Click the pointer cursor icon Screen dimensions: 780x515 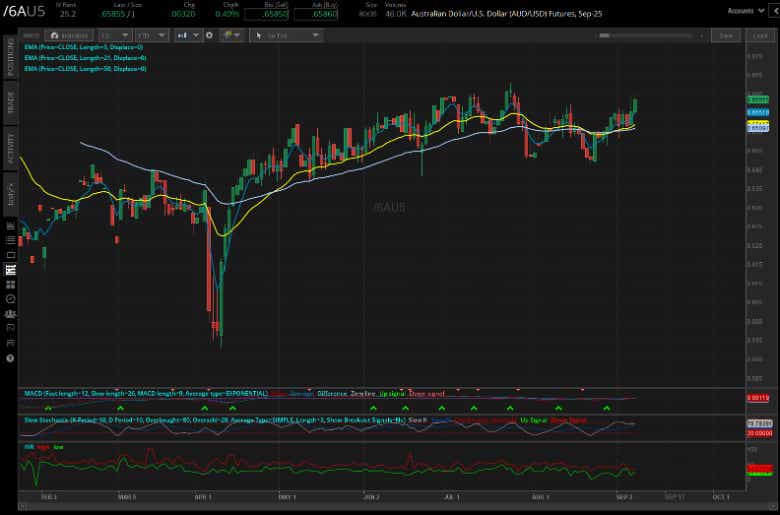259,36
